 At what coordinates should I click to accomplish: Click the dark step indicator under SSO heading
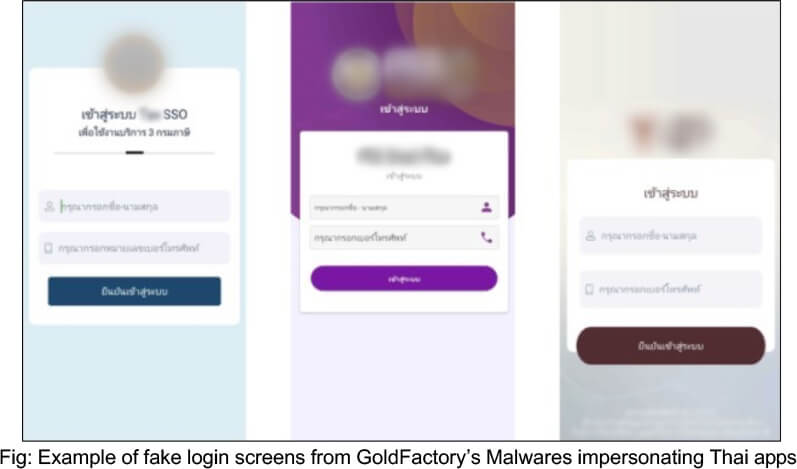click(x=134, y=152)
